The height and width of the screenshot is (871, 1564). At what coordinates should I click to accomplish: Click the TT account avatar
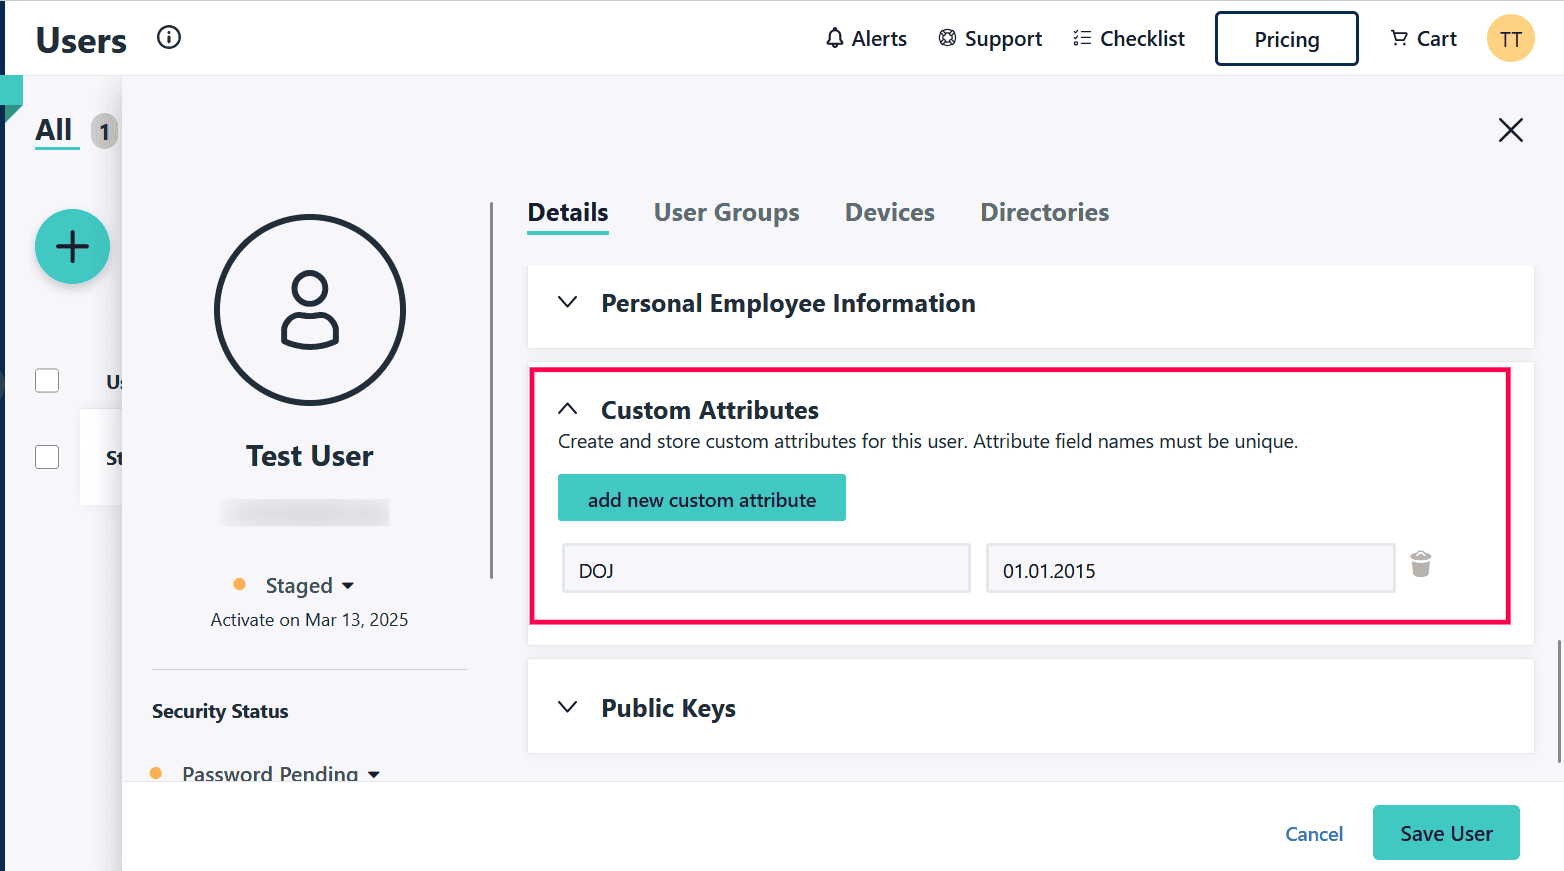(1510, 39)
